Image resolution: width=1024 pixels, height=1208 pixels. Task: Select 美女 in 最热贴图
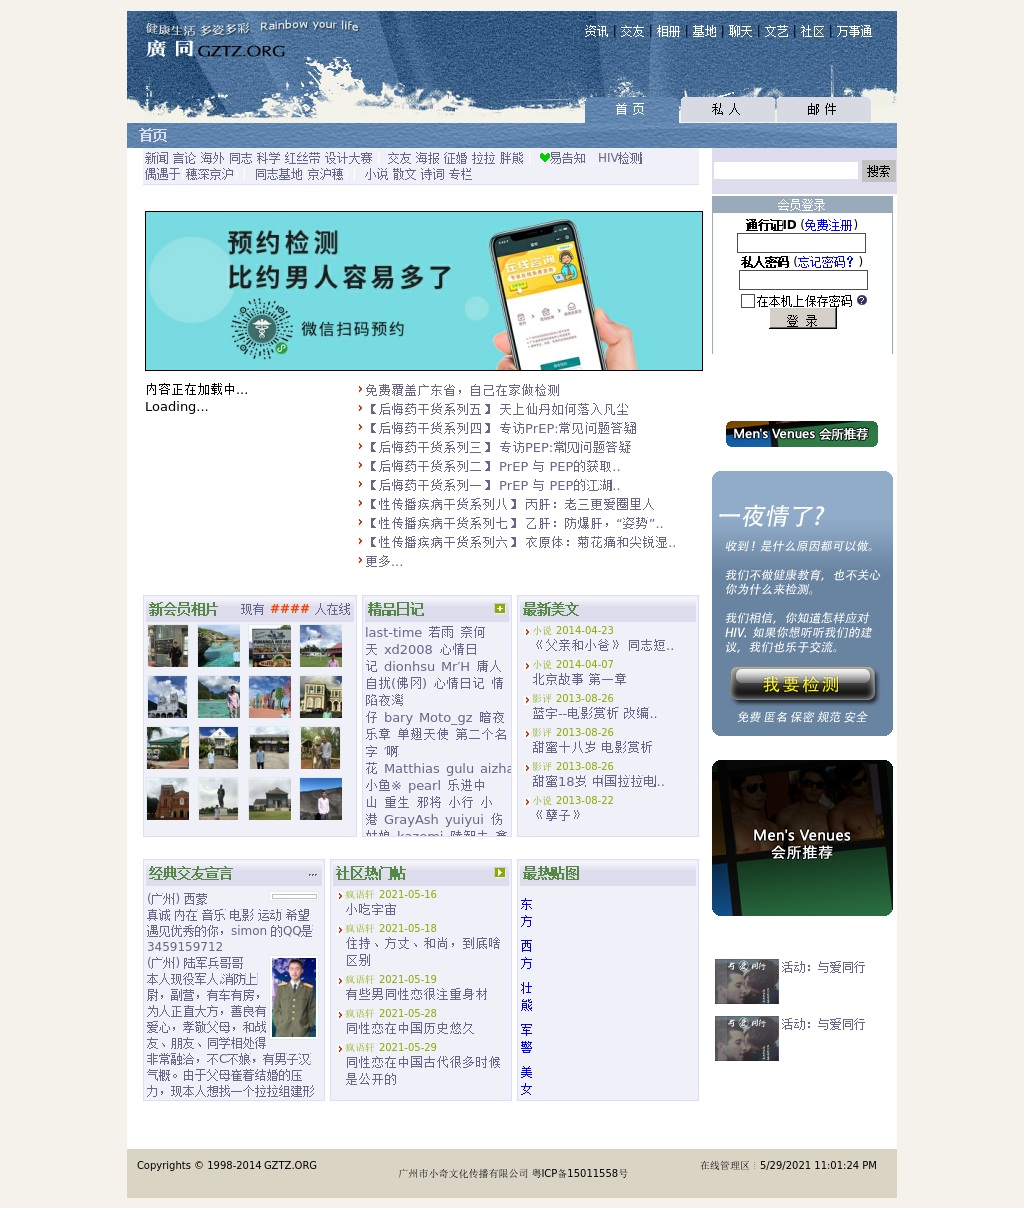[526, 1081]
